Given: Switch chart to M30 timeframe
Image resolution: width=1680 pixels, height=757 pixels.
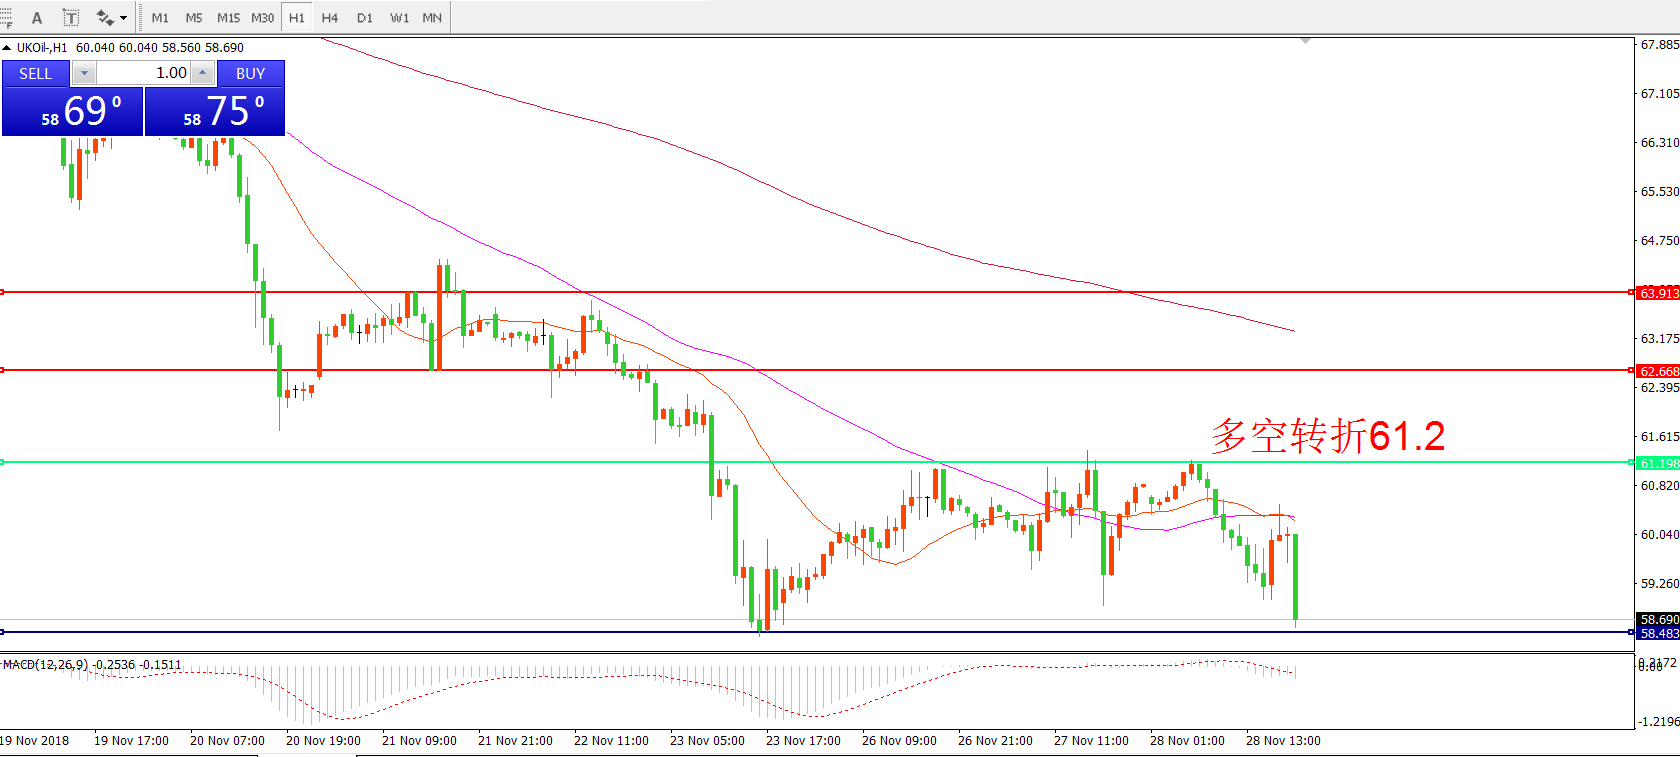Looking at the screenshot, I should tap(263, 18).
